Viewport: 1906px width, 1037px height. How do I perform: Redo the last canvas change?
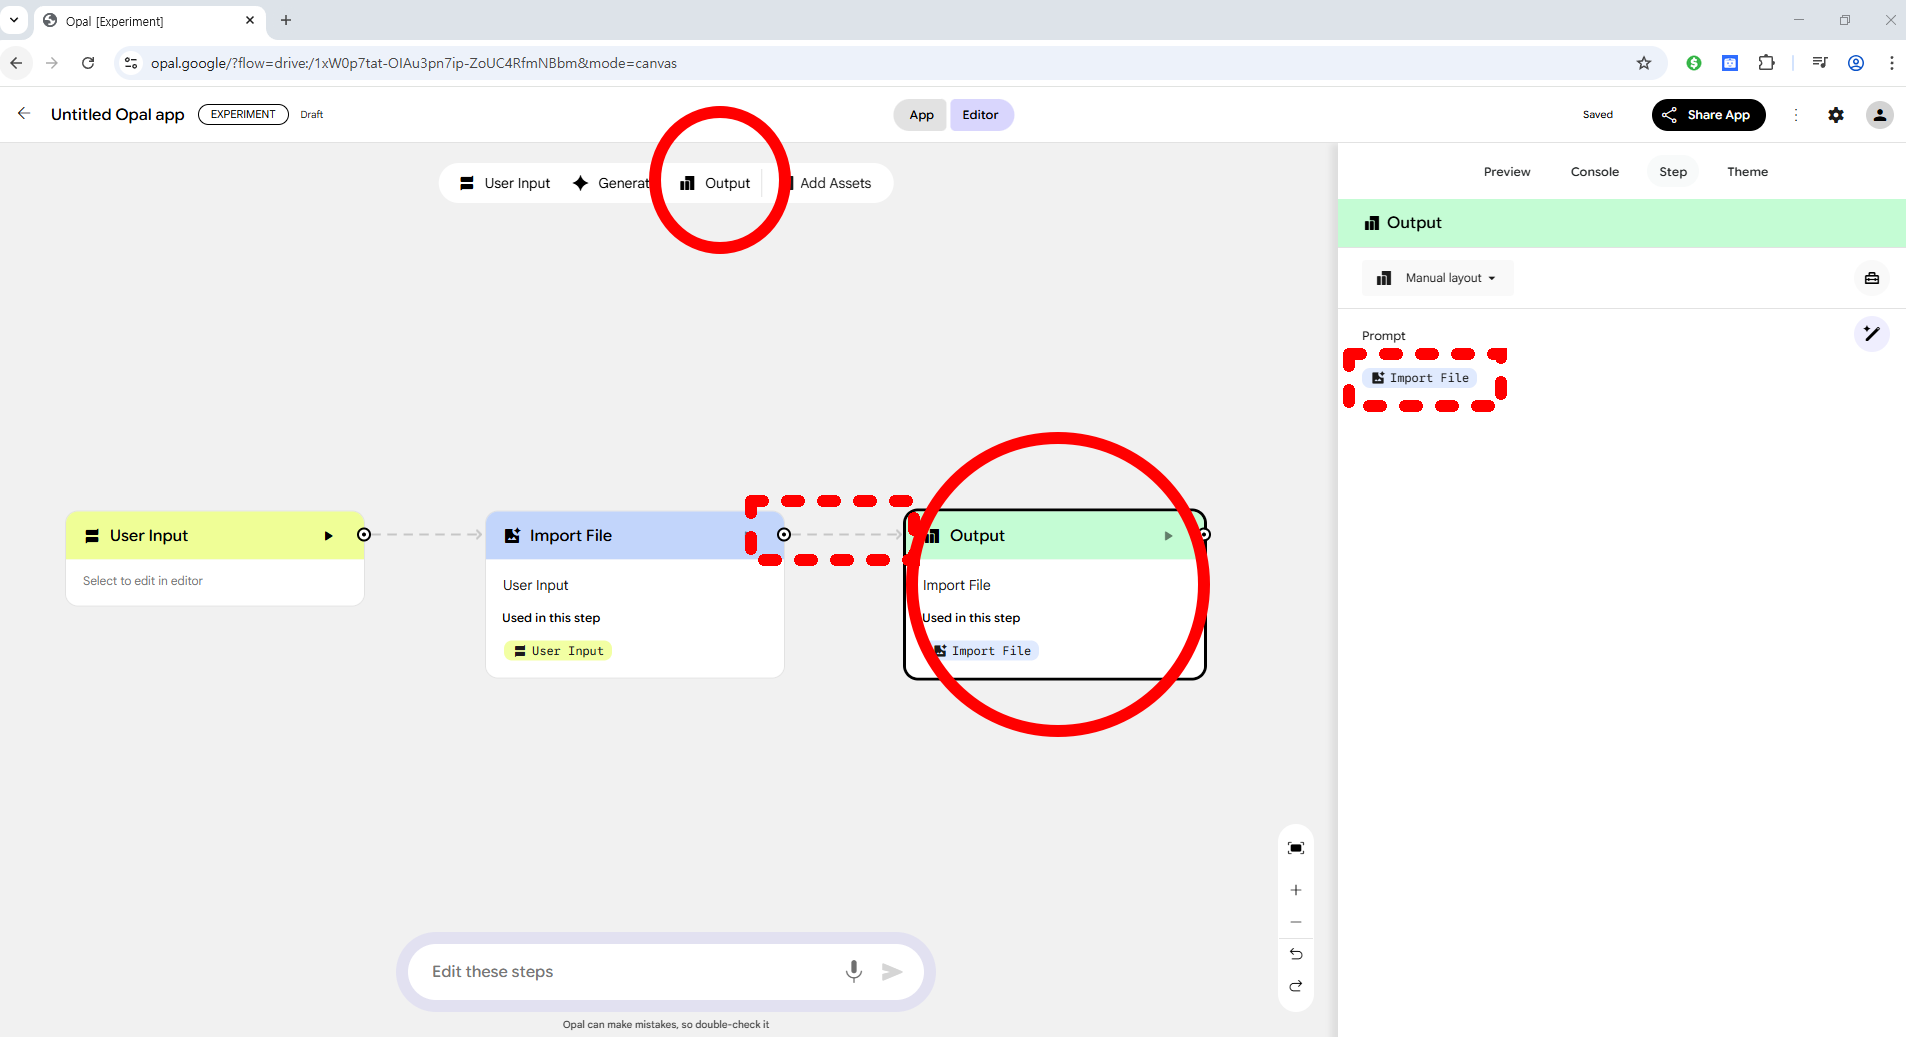[x=1296, y=986]
